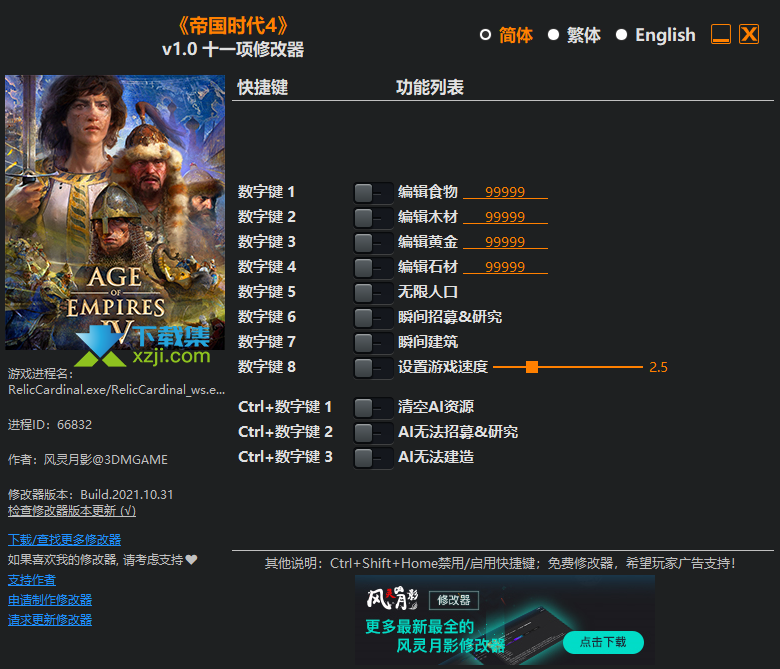Open the 申请制作修改器 link

pos(50,600)
